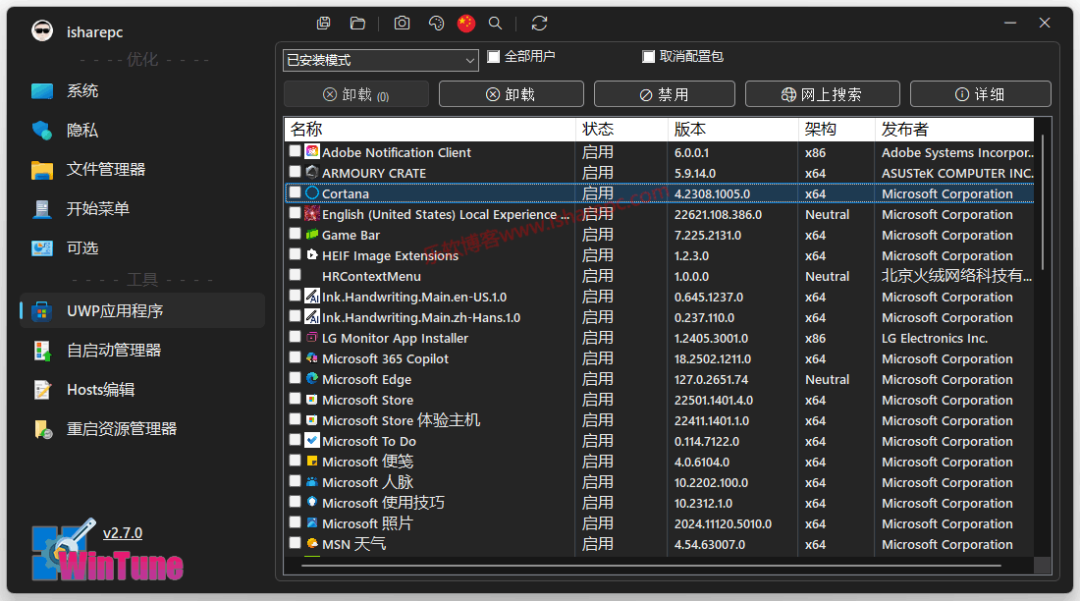The width and height of the screenshot is (1080, 601).
Task: Click the 网上搜索 online search button
Action: (822, 94)
